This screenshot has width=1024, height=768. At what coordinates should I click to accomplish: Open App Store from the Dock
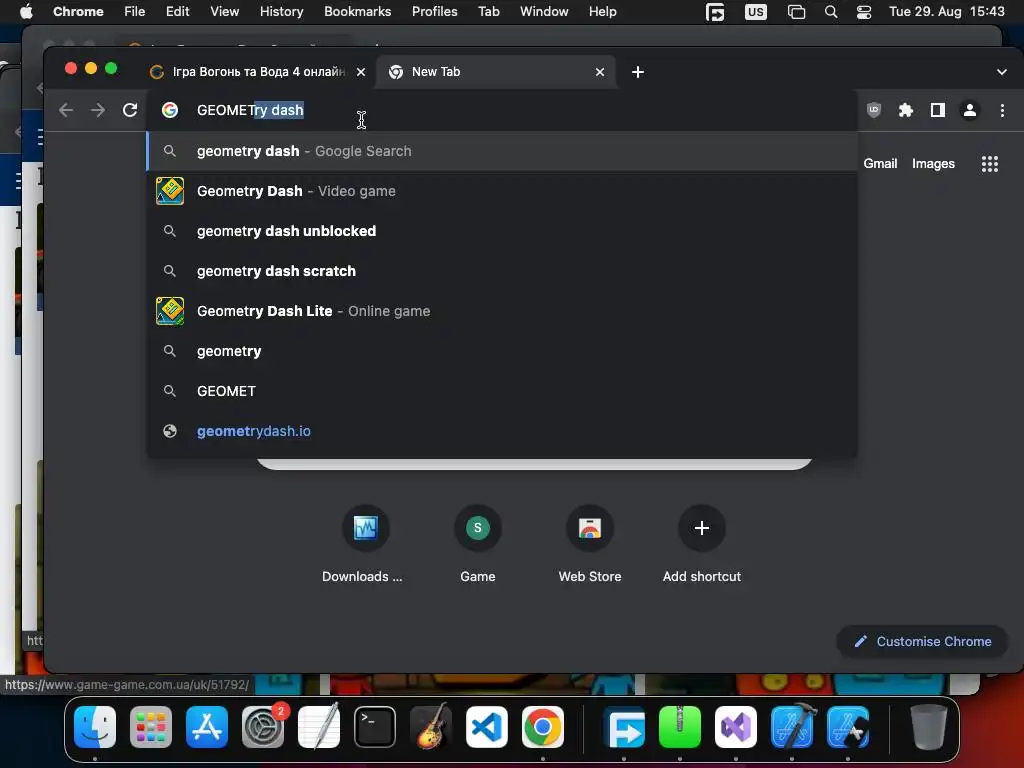tap(207, 727)
